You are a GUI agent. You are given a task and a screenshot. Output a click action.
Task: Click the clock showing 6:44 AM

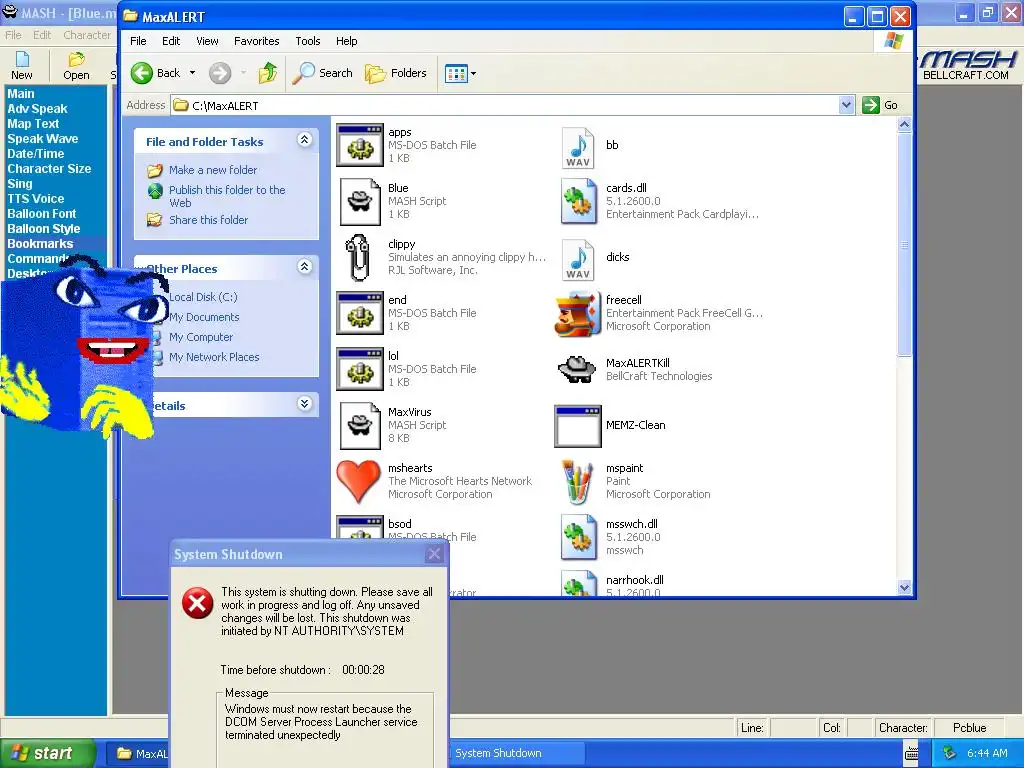pyautogui.click(x=987, y=754)
